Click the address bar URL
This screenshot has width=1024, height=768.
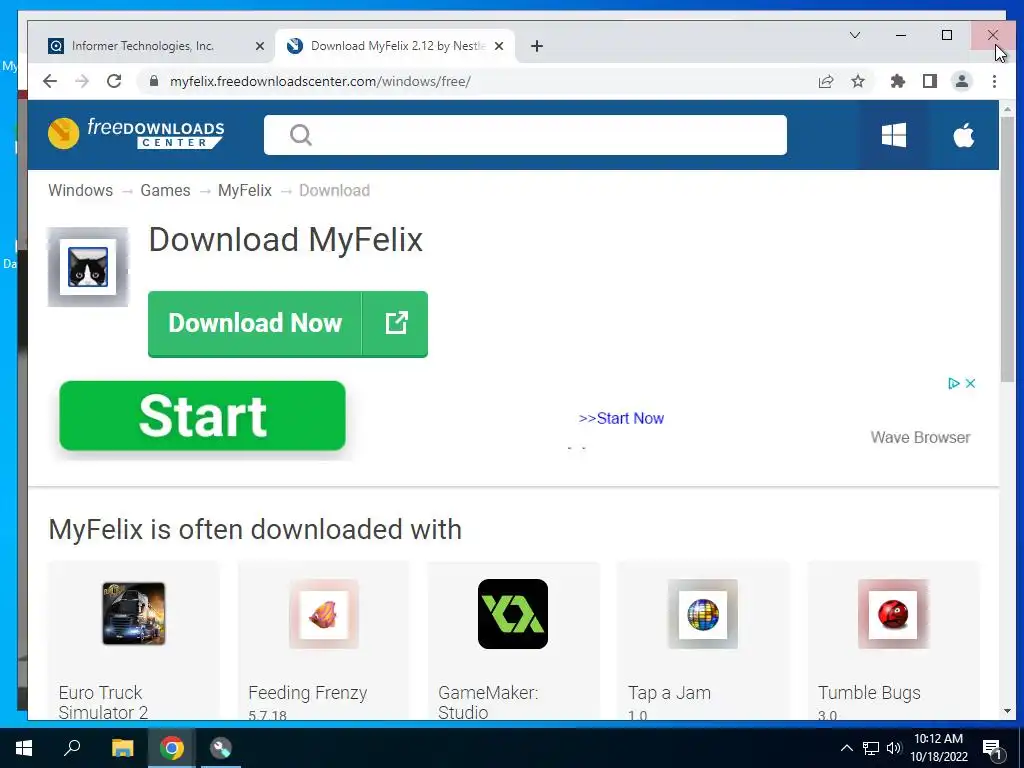pyautogui.click(x=320, y=82)
